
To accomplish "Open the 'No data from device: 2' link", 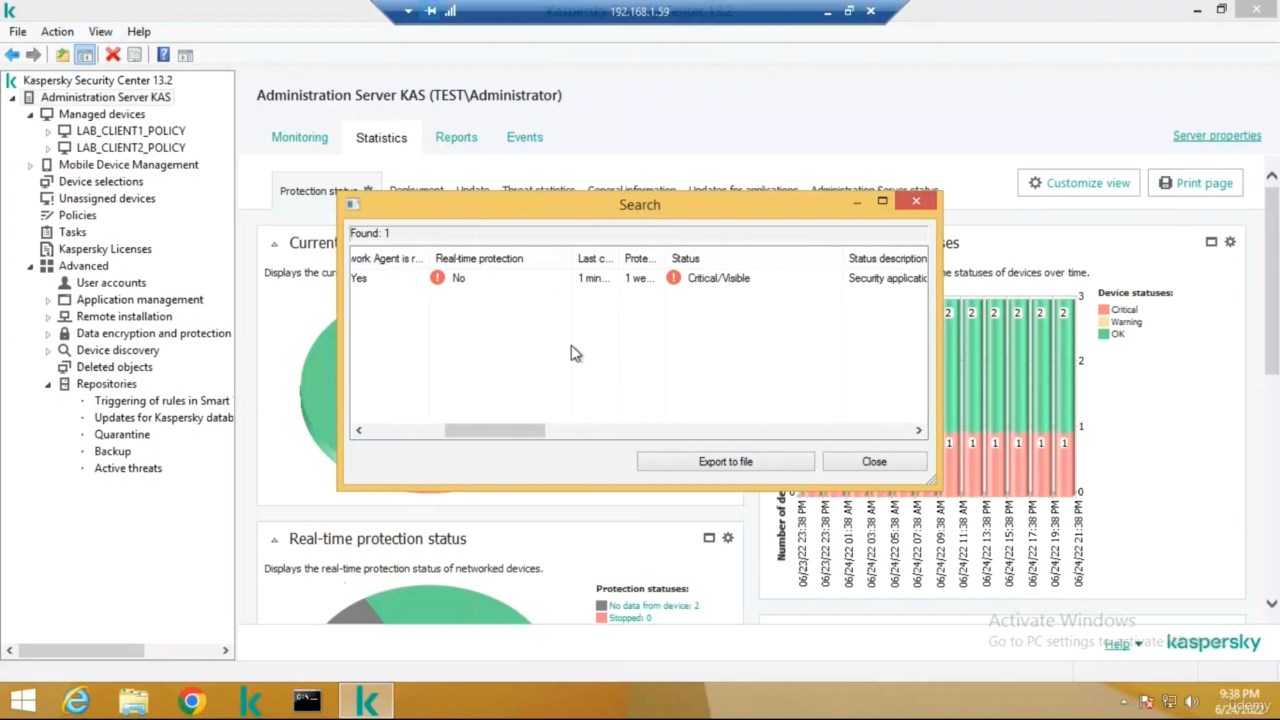I will pyautogui.click(x=654, y=606).
